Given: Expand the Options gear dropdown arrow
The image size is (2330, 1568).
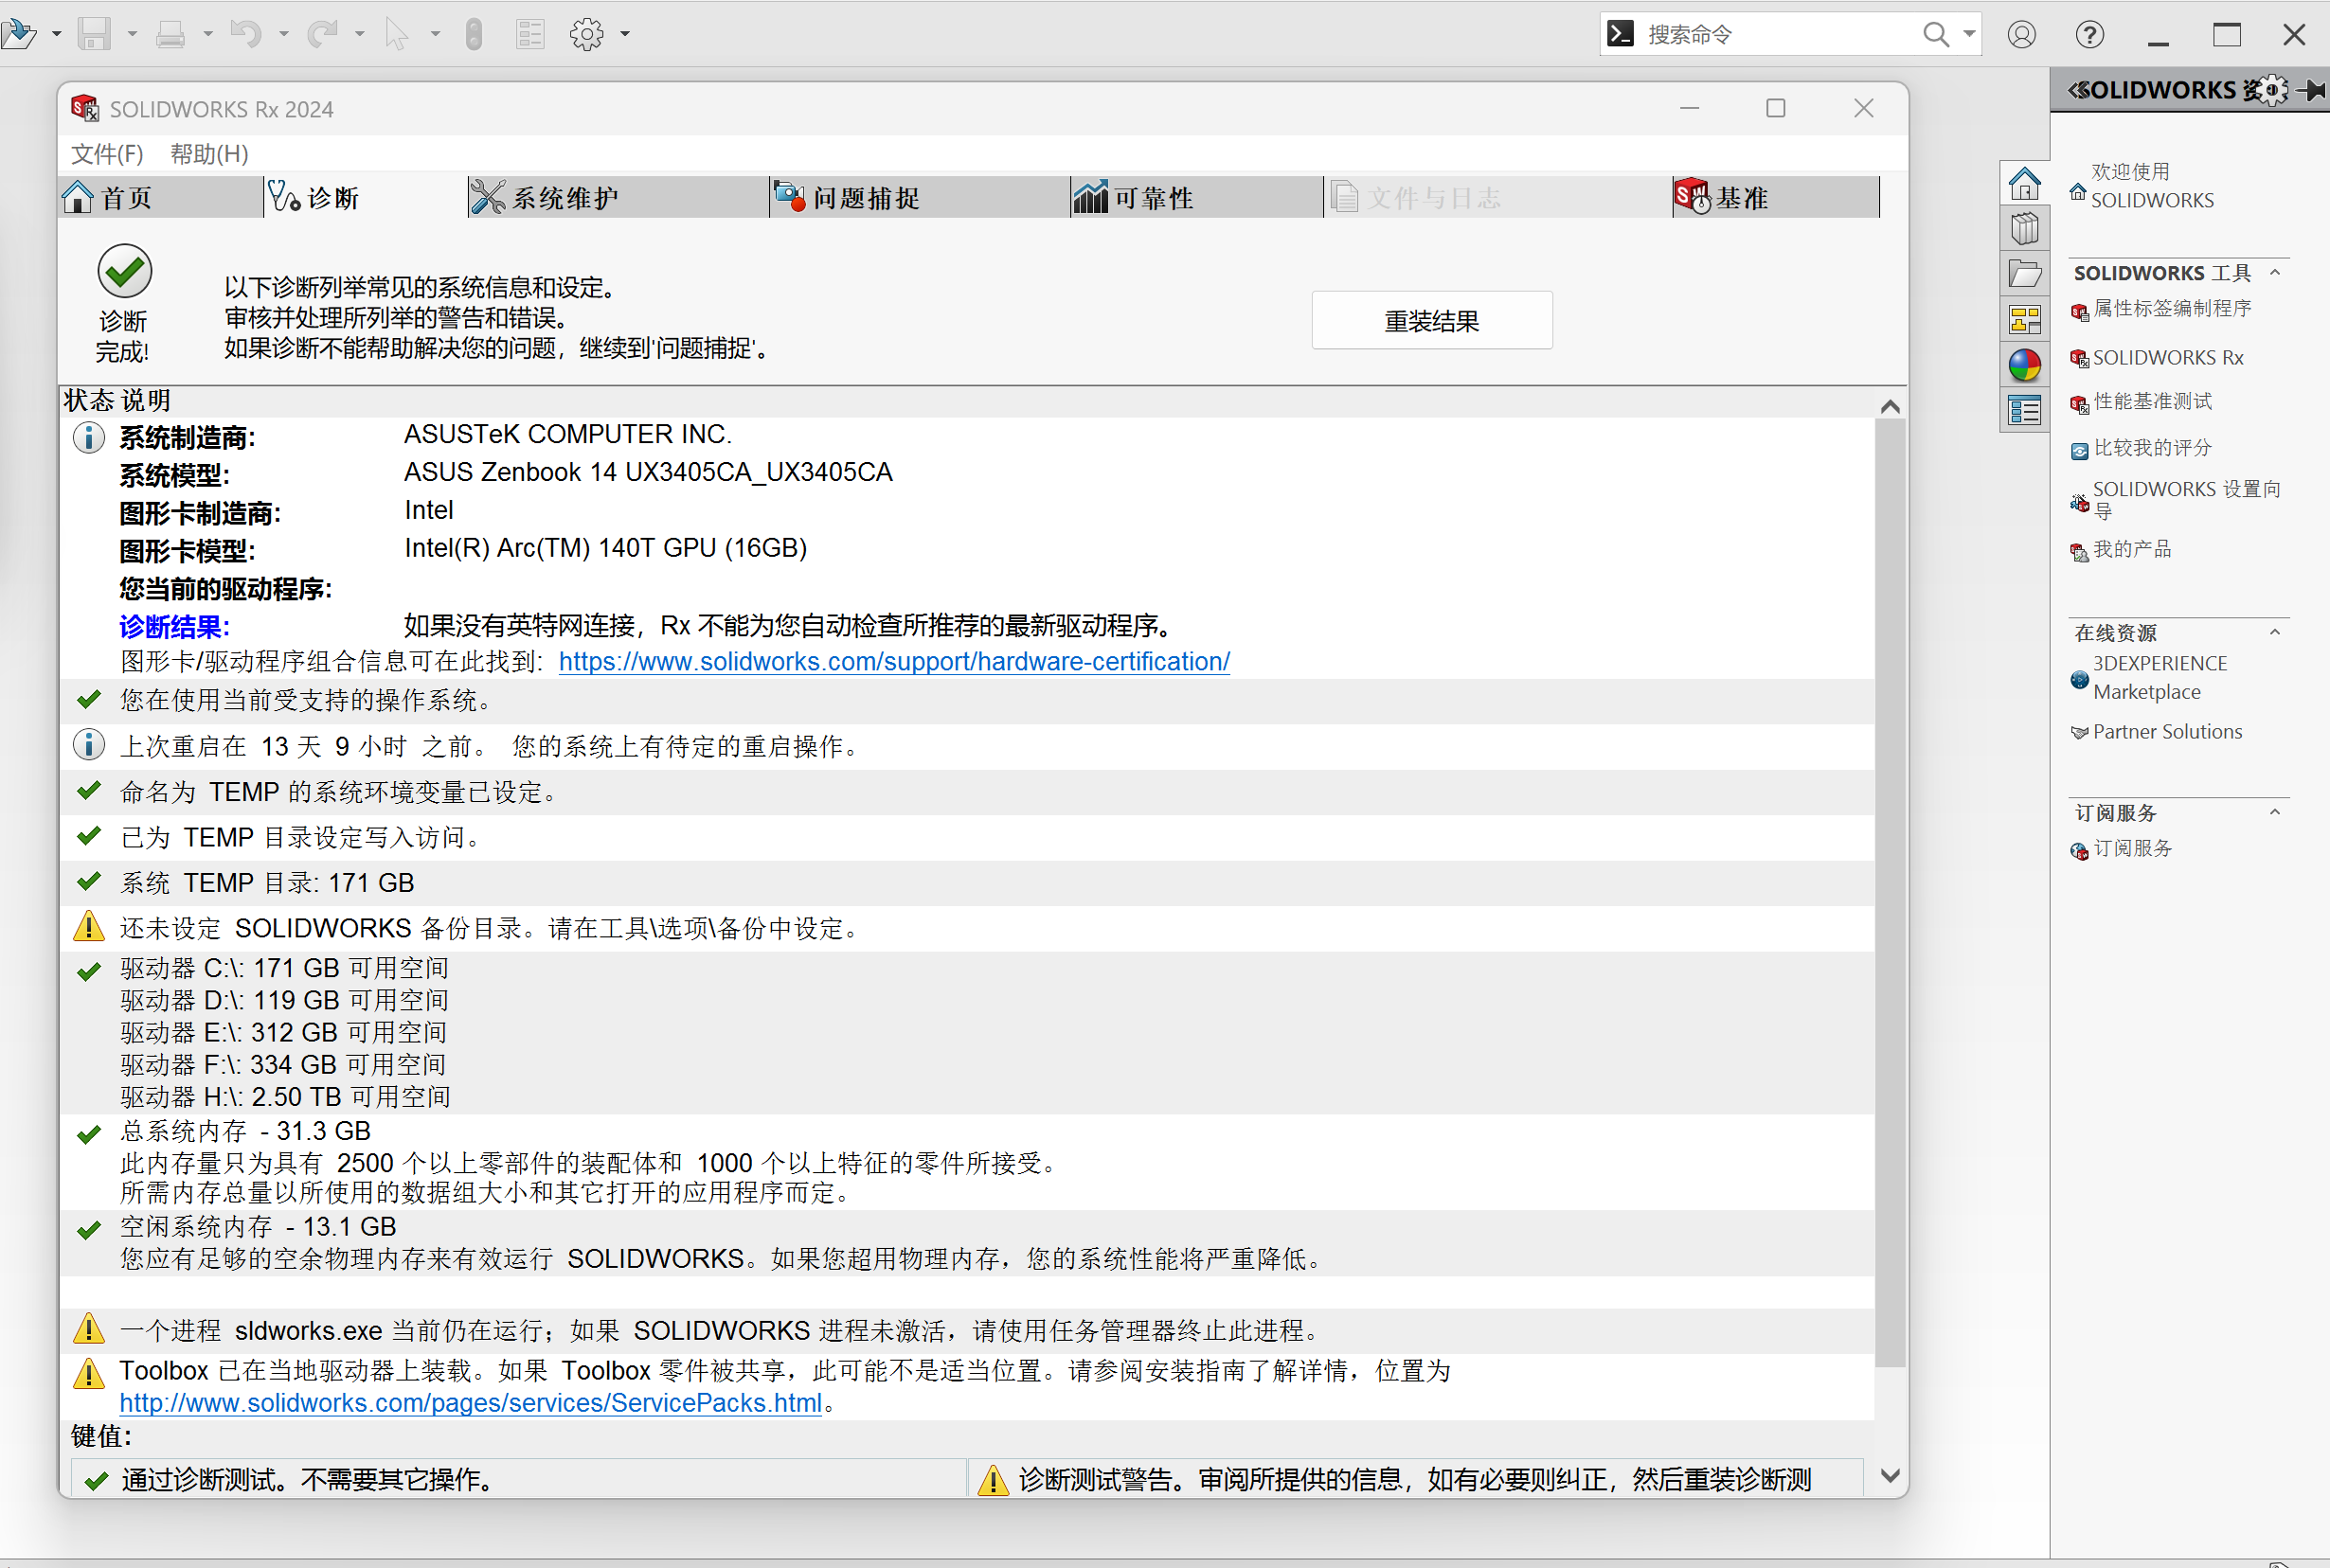Looking at the screenshot, I should [625, 35].
